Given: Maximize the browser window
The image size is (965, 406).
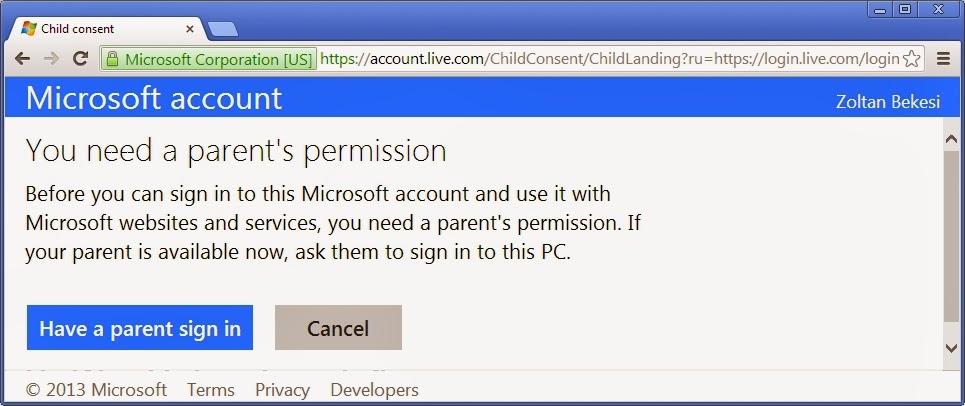Looking at the screenshot, I should point(906,9).
